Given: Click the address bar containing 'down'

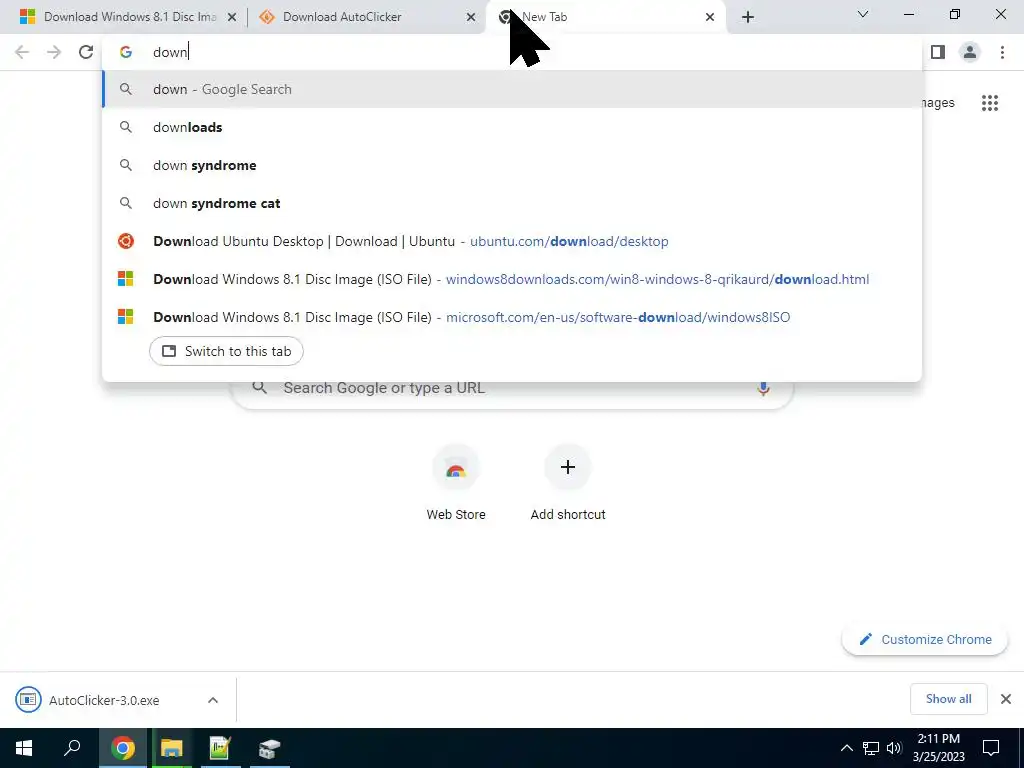Looking at the screenshot, I should tap(512, 52).
